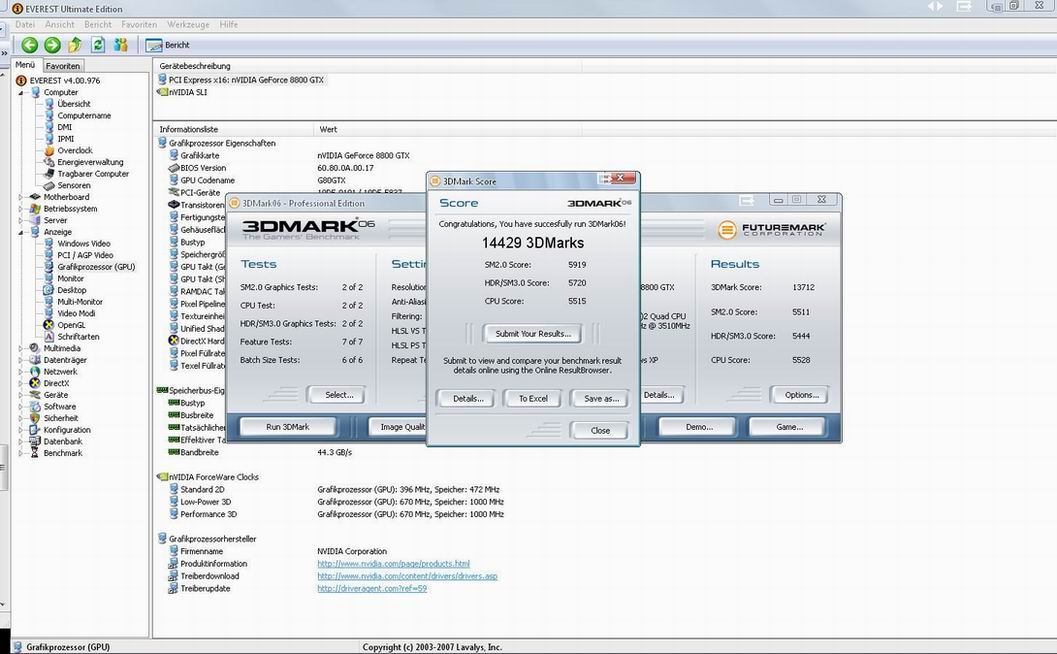
Task: Click the PCI Express x16 device icon
Action: [162, 80]
